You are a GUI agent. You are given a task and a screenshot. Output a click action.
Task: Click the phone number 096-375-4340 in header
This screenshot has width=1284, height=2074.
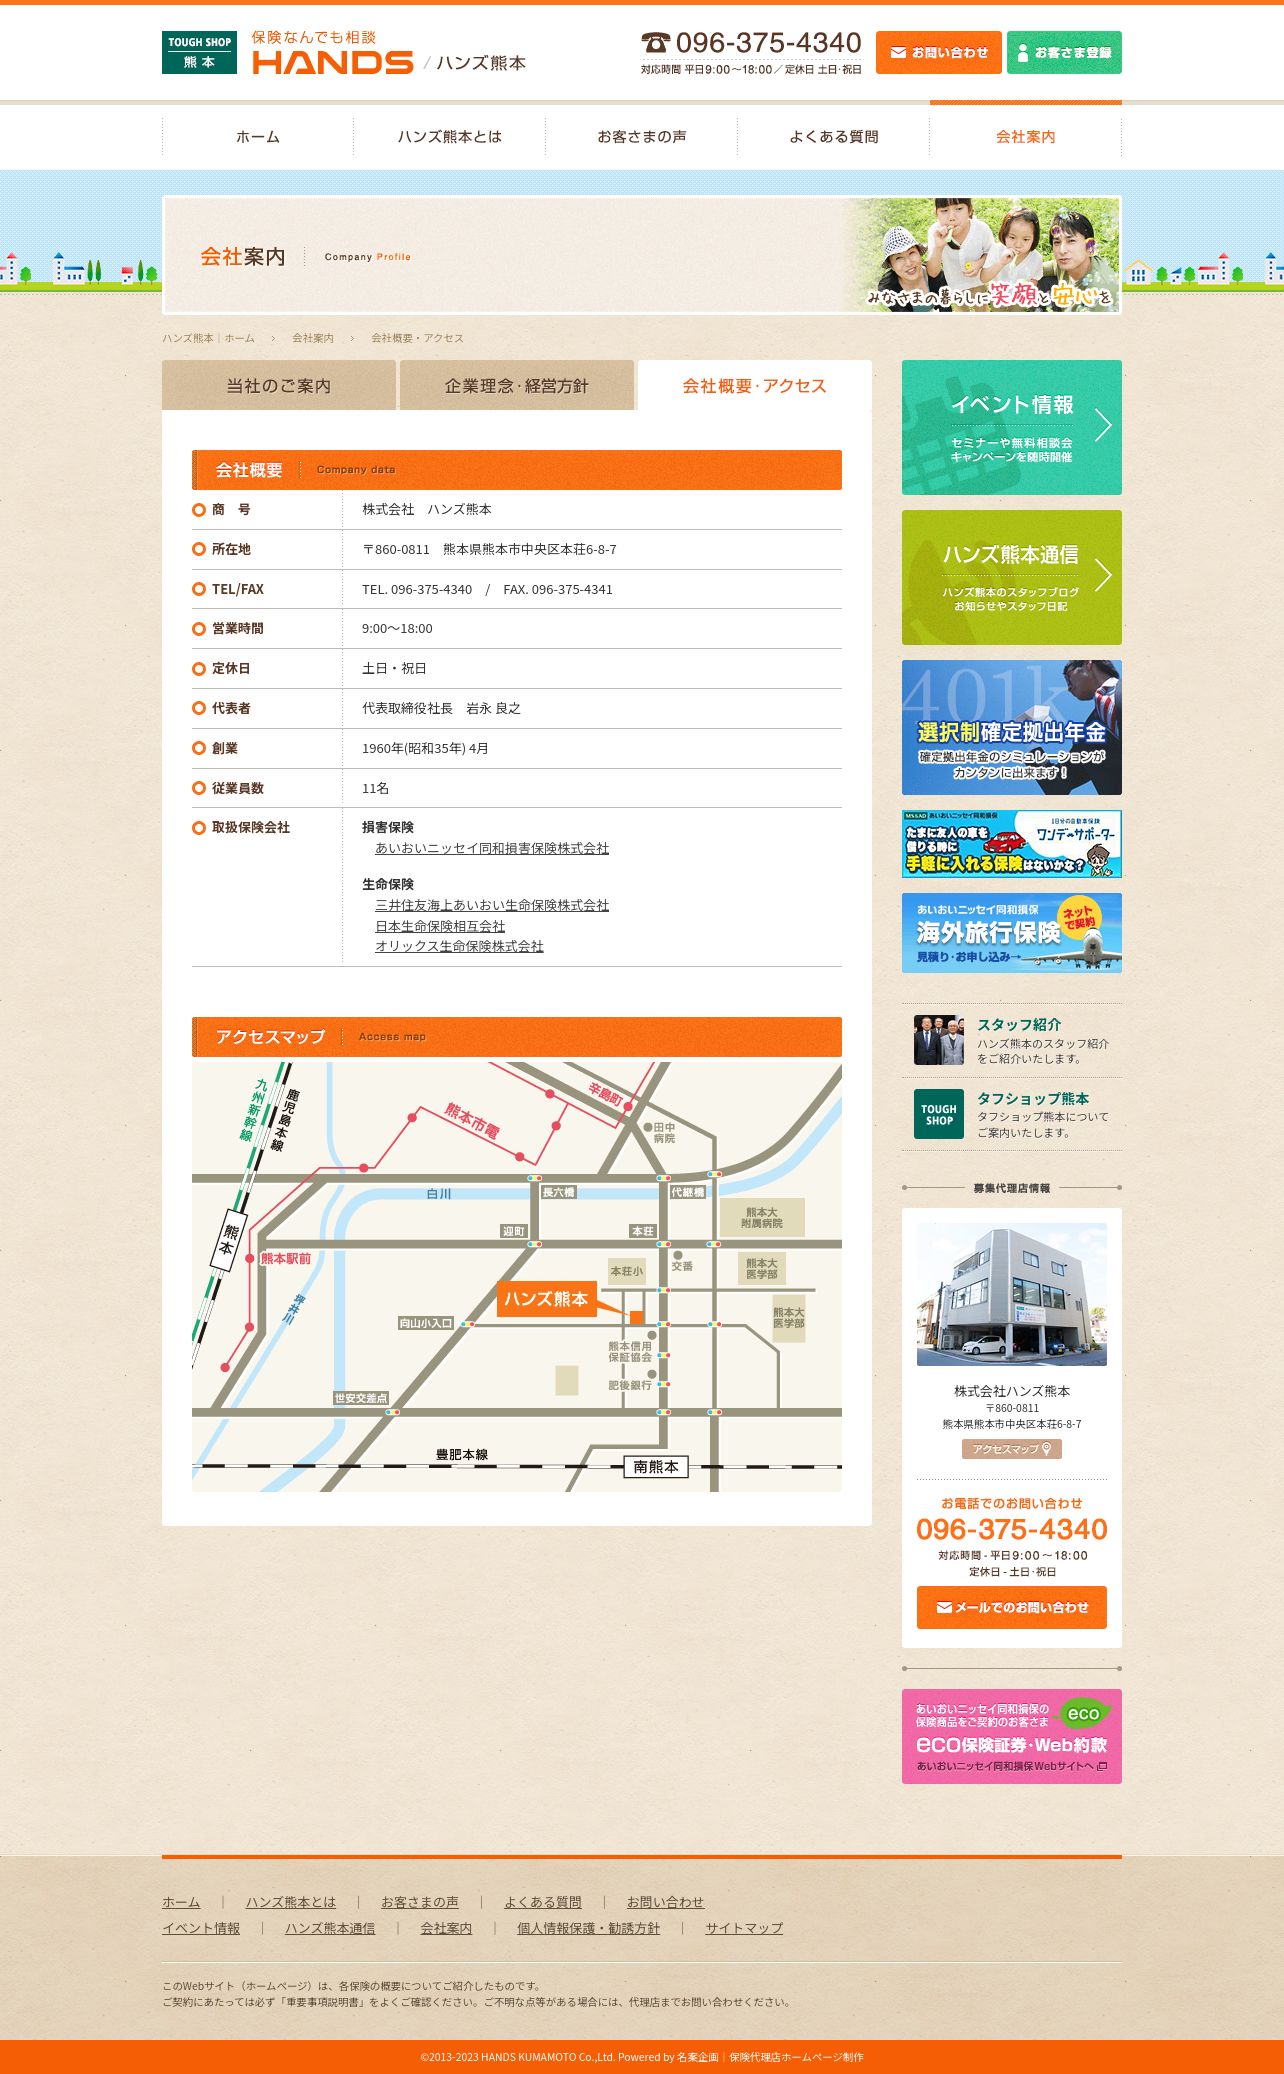(x=768, y=43)
